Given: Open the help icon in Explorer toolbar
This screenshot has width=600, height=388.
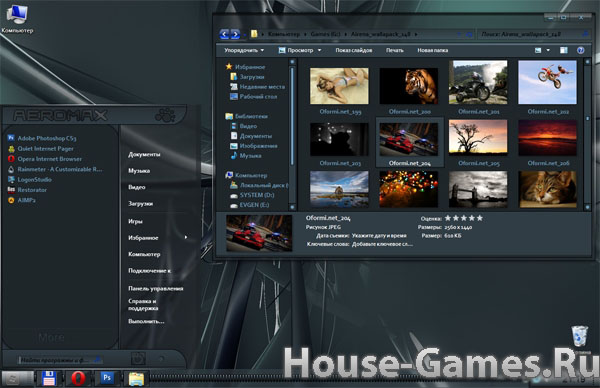Looking at the screenshot, I should (580, 51).
